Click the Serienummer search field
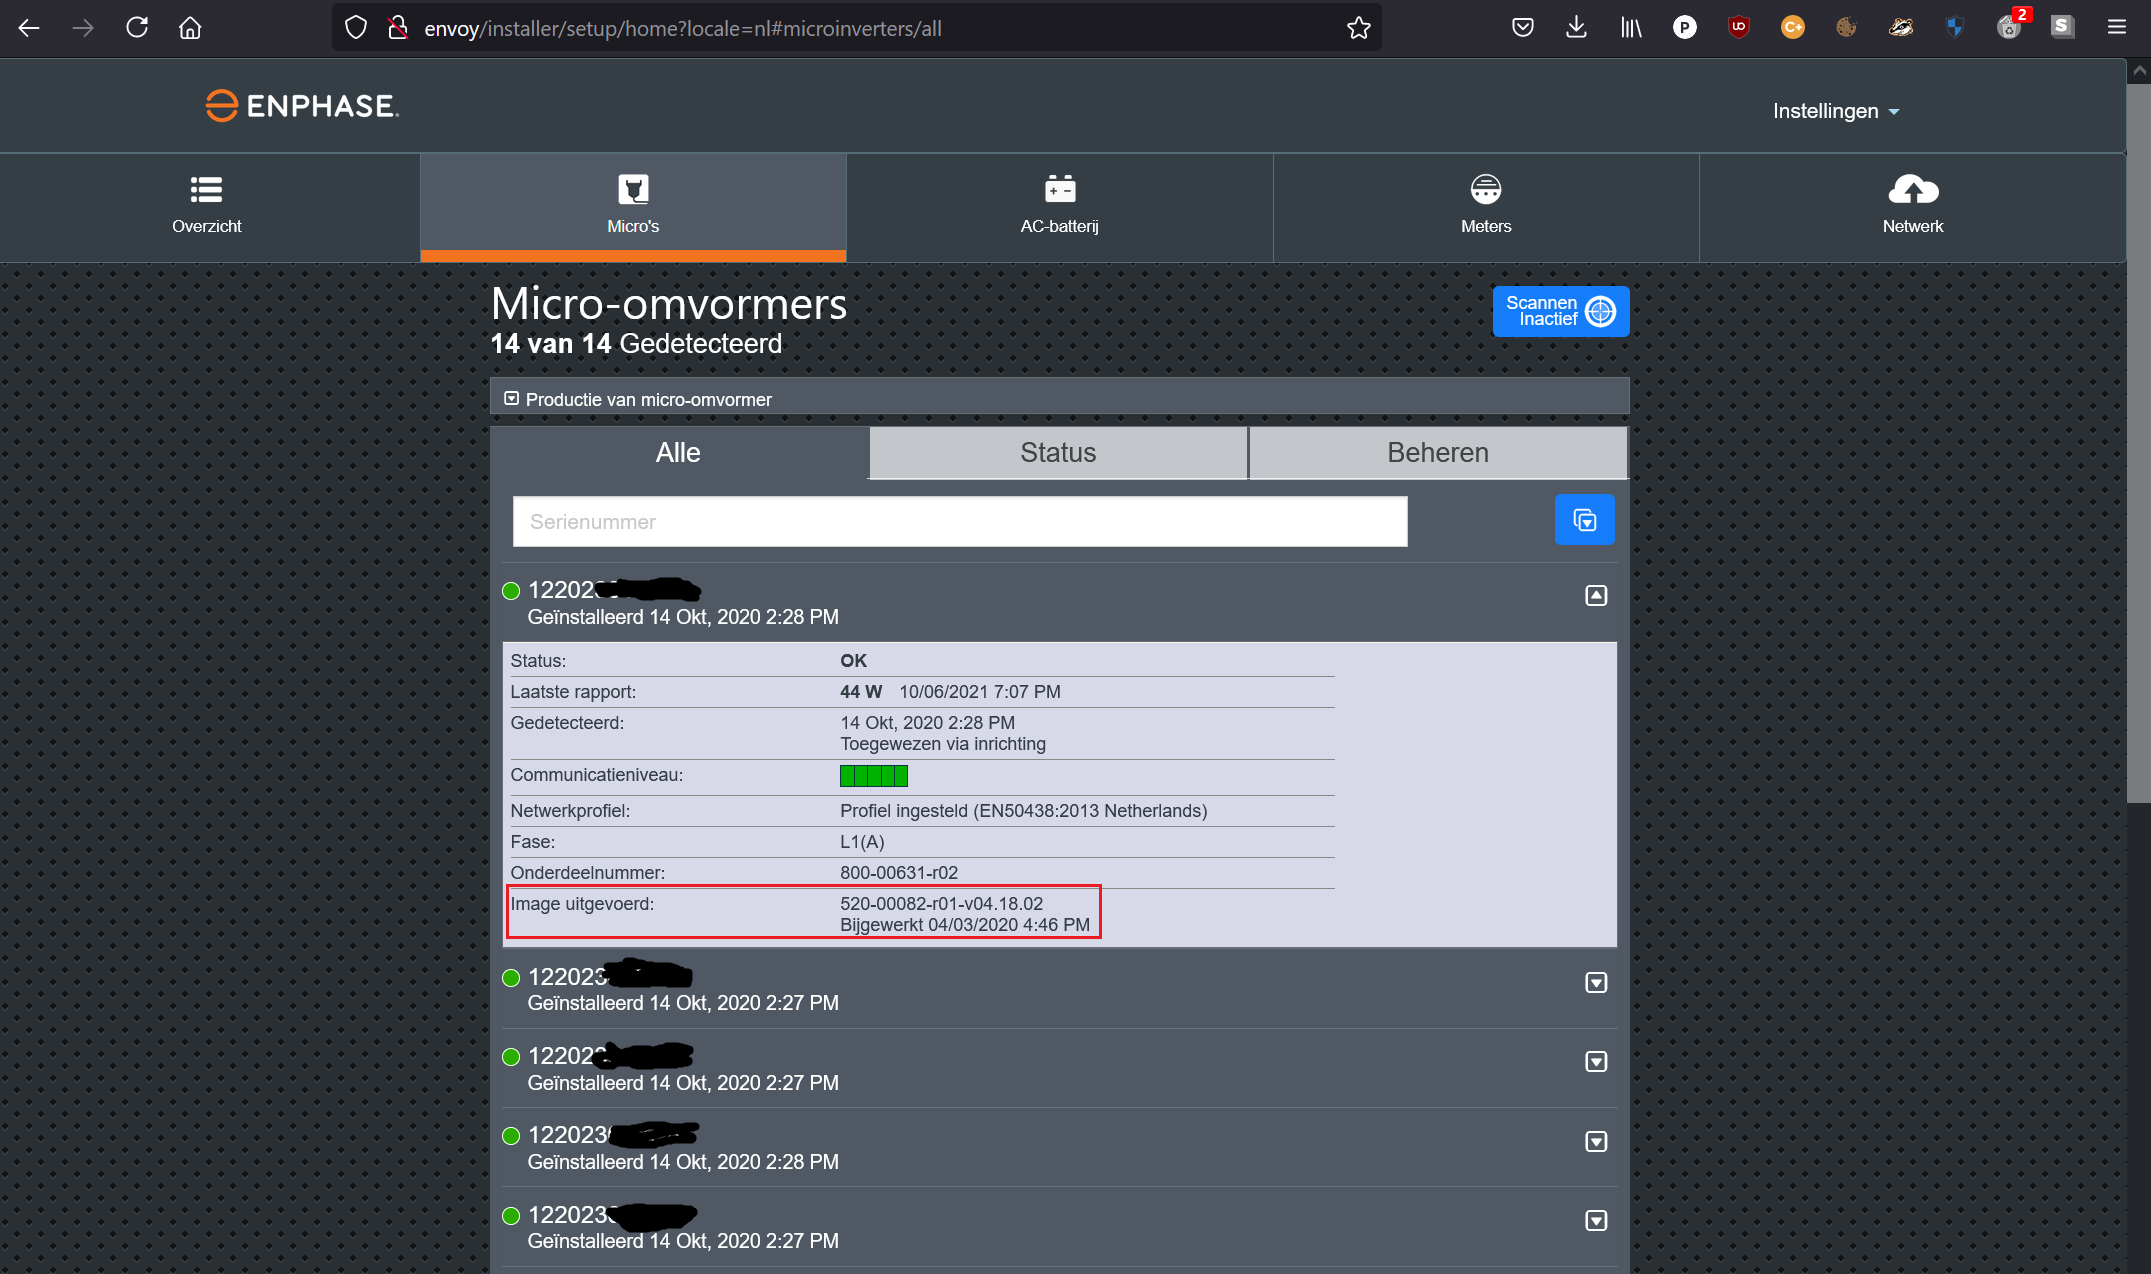The width and height of the screenshot is (2151, 1274). [x=959, y=522]
